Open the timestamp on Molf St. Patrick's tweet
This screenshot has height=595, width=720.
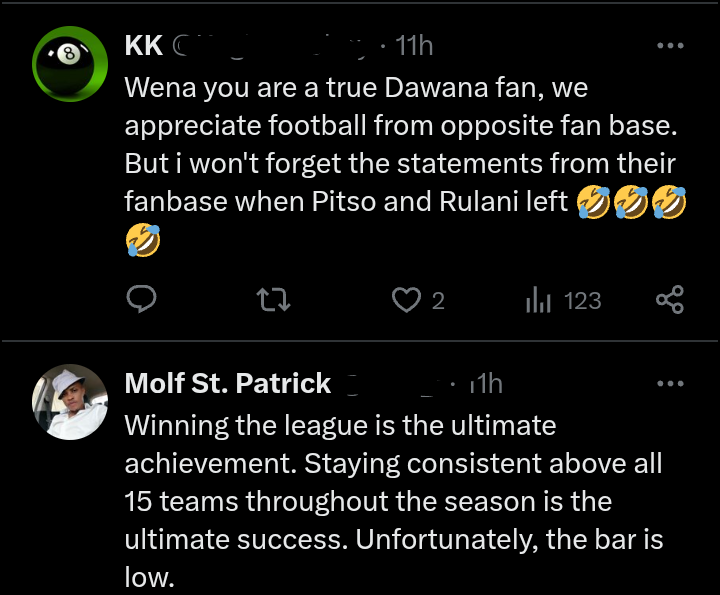pyautogui.click(x=486, y=384)
